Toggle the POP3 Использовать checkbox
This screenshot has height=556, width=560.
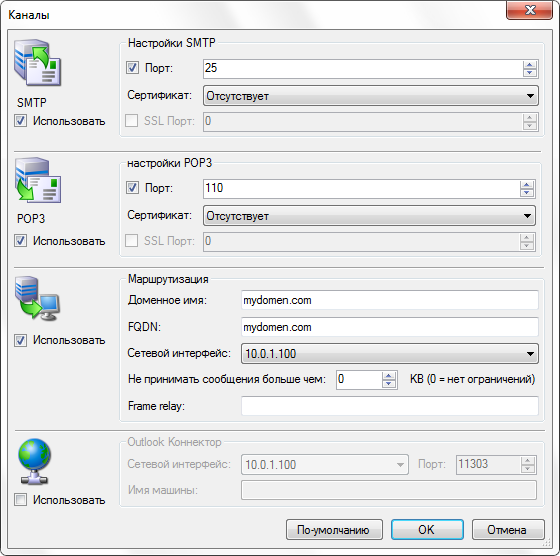point(20,241)
